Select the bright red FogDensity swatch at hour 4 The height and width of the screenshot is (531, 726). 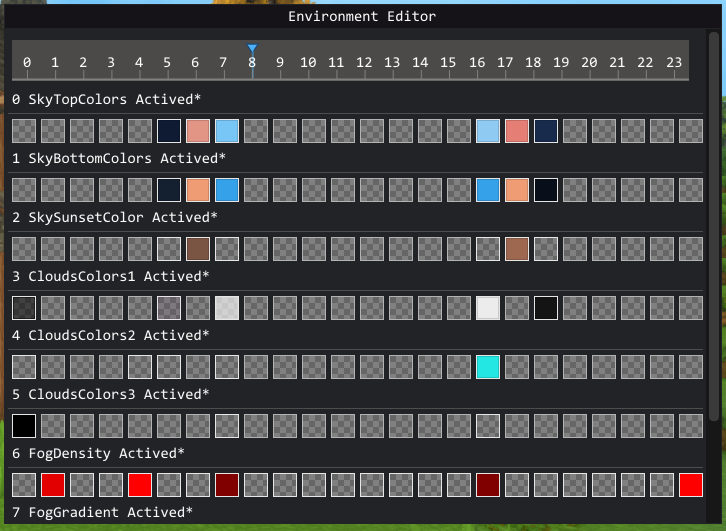pos(140,485)
